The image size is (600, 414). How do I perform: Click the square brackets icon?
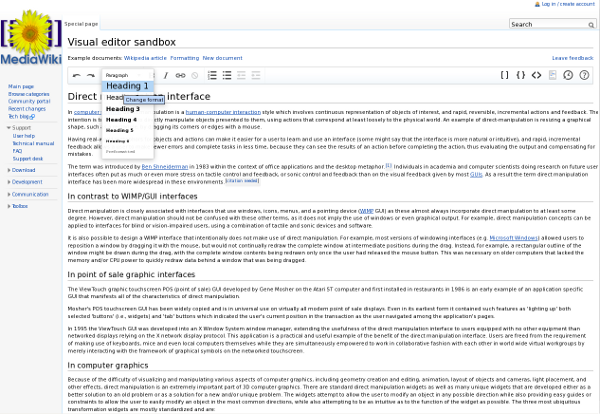pos(505,75)
